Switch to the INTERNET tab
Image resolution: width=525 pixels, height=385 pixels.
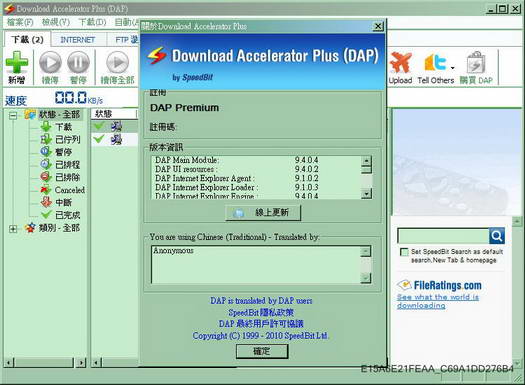coord(78,40)
